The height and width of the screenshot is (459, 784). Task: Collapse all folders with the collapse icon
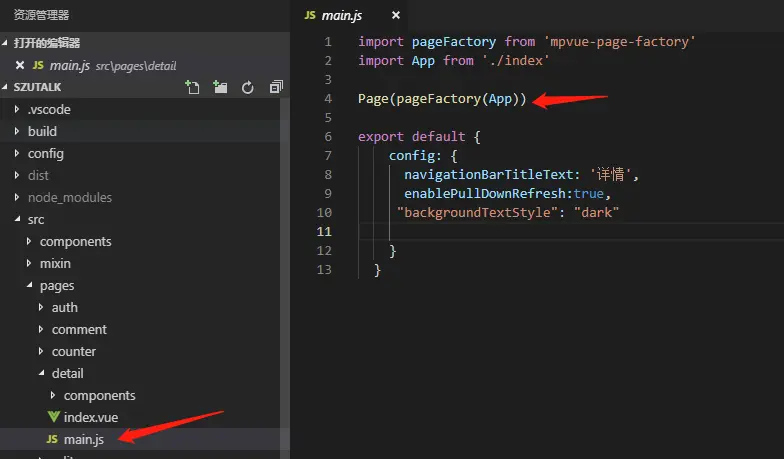276,87
